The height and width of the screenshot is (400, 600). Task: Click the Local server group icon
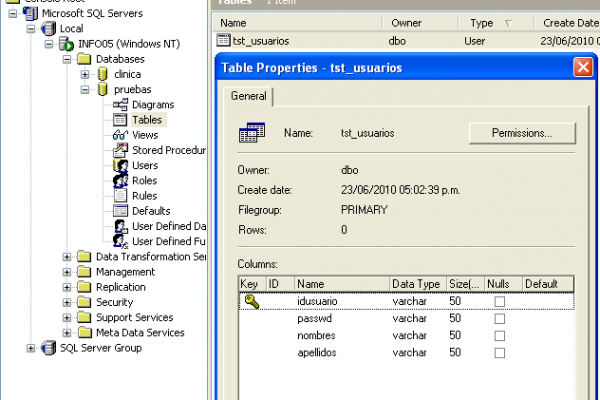pyautogui.click(x=49, y=29)
